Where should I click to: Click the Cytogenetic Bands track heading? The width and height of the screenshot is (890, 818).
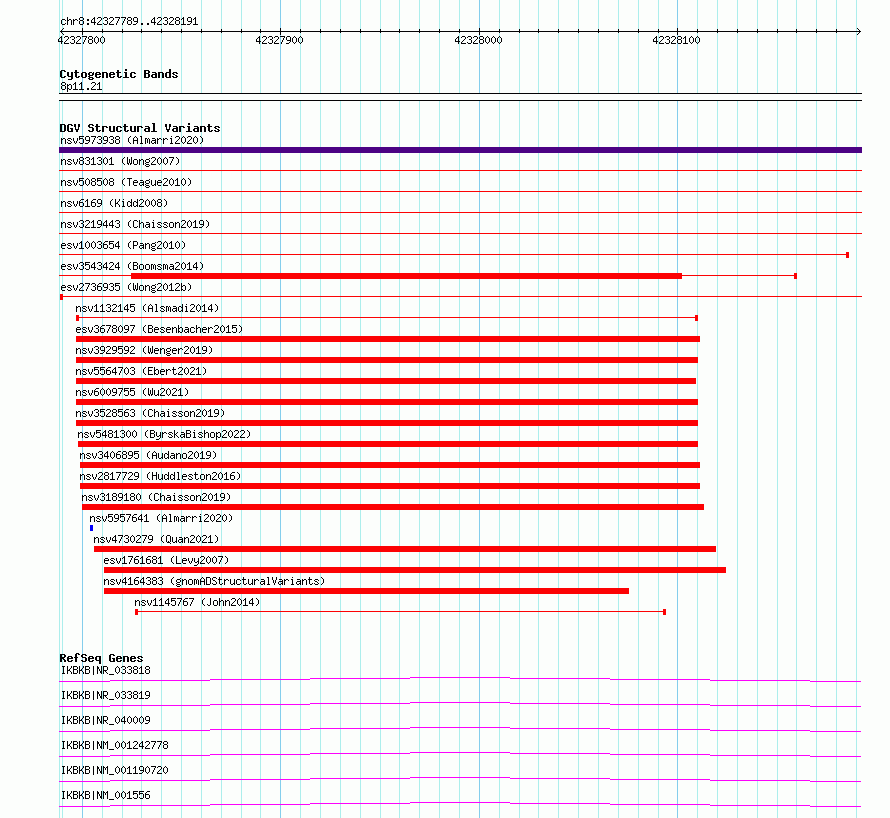pos(119,74)
